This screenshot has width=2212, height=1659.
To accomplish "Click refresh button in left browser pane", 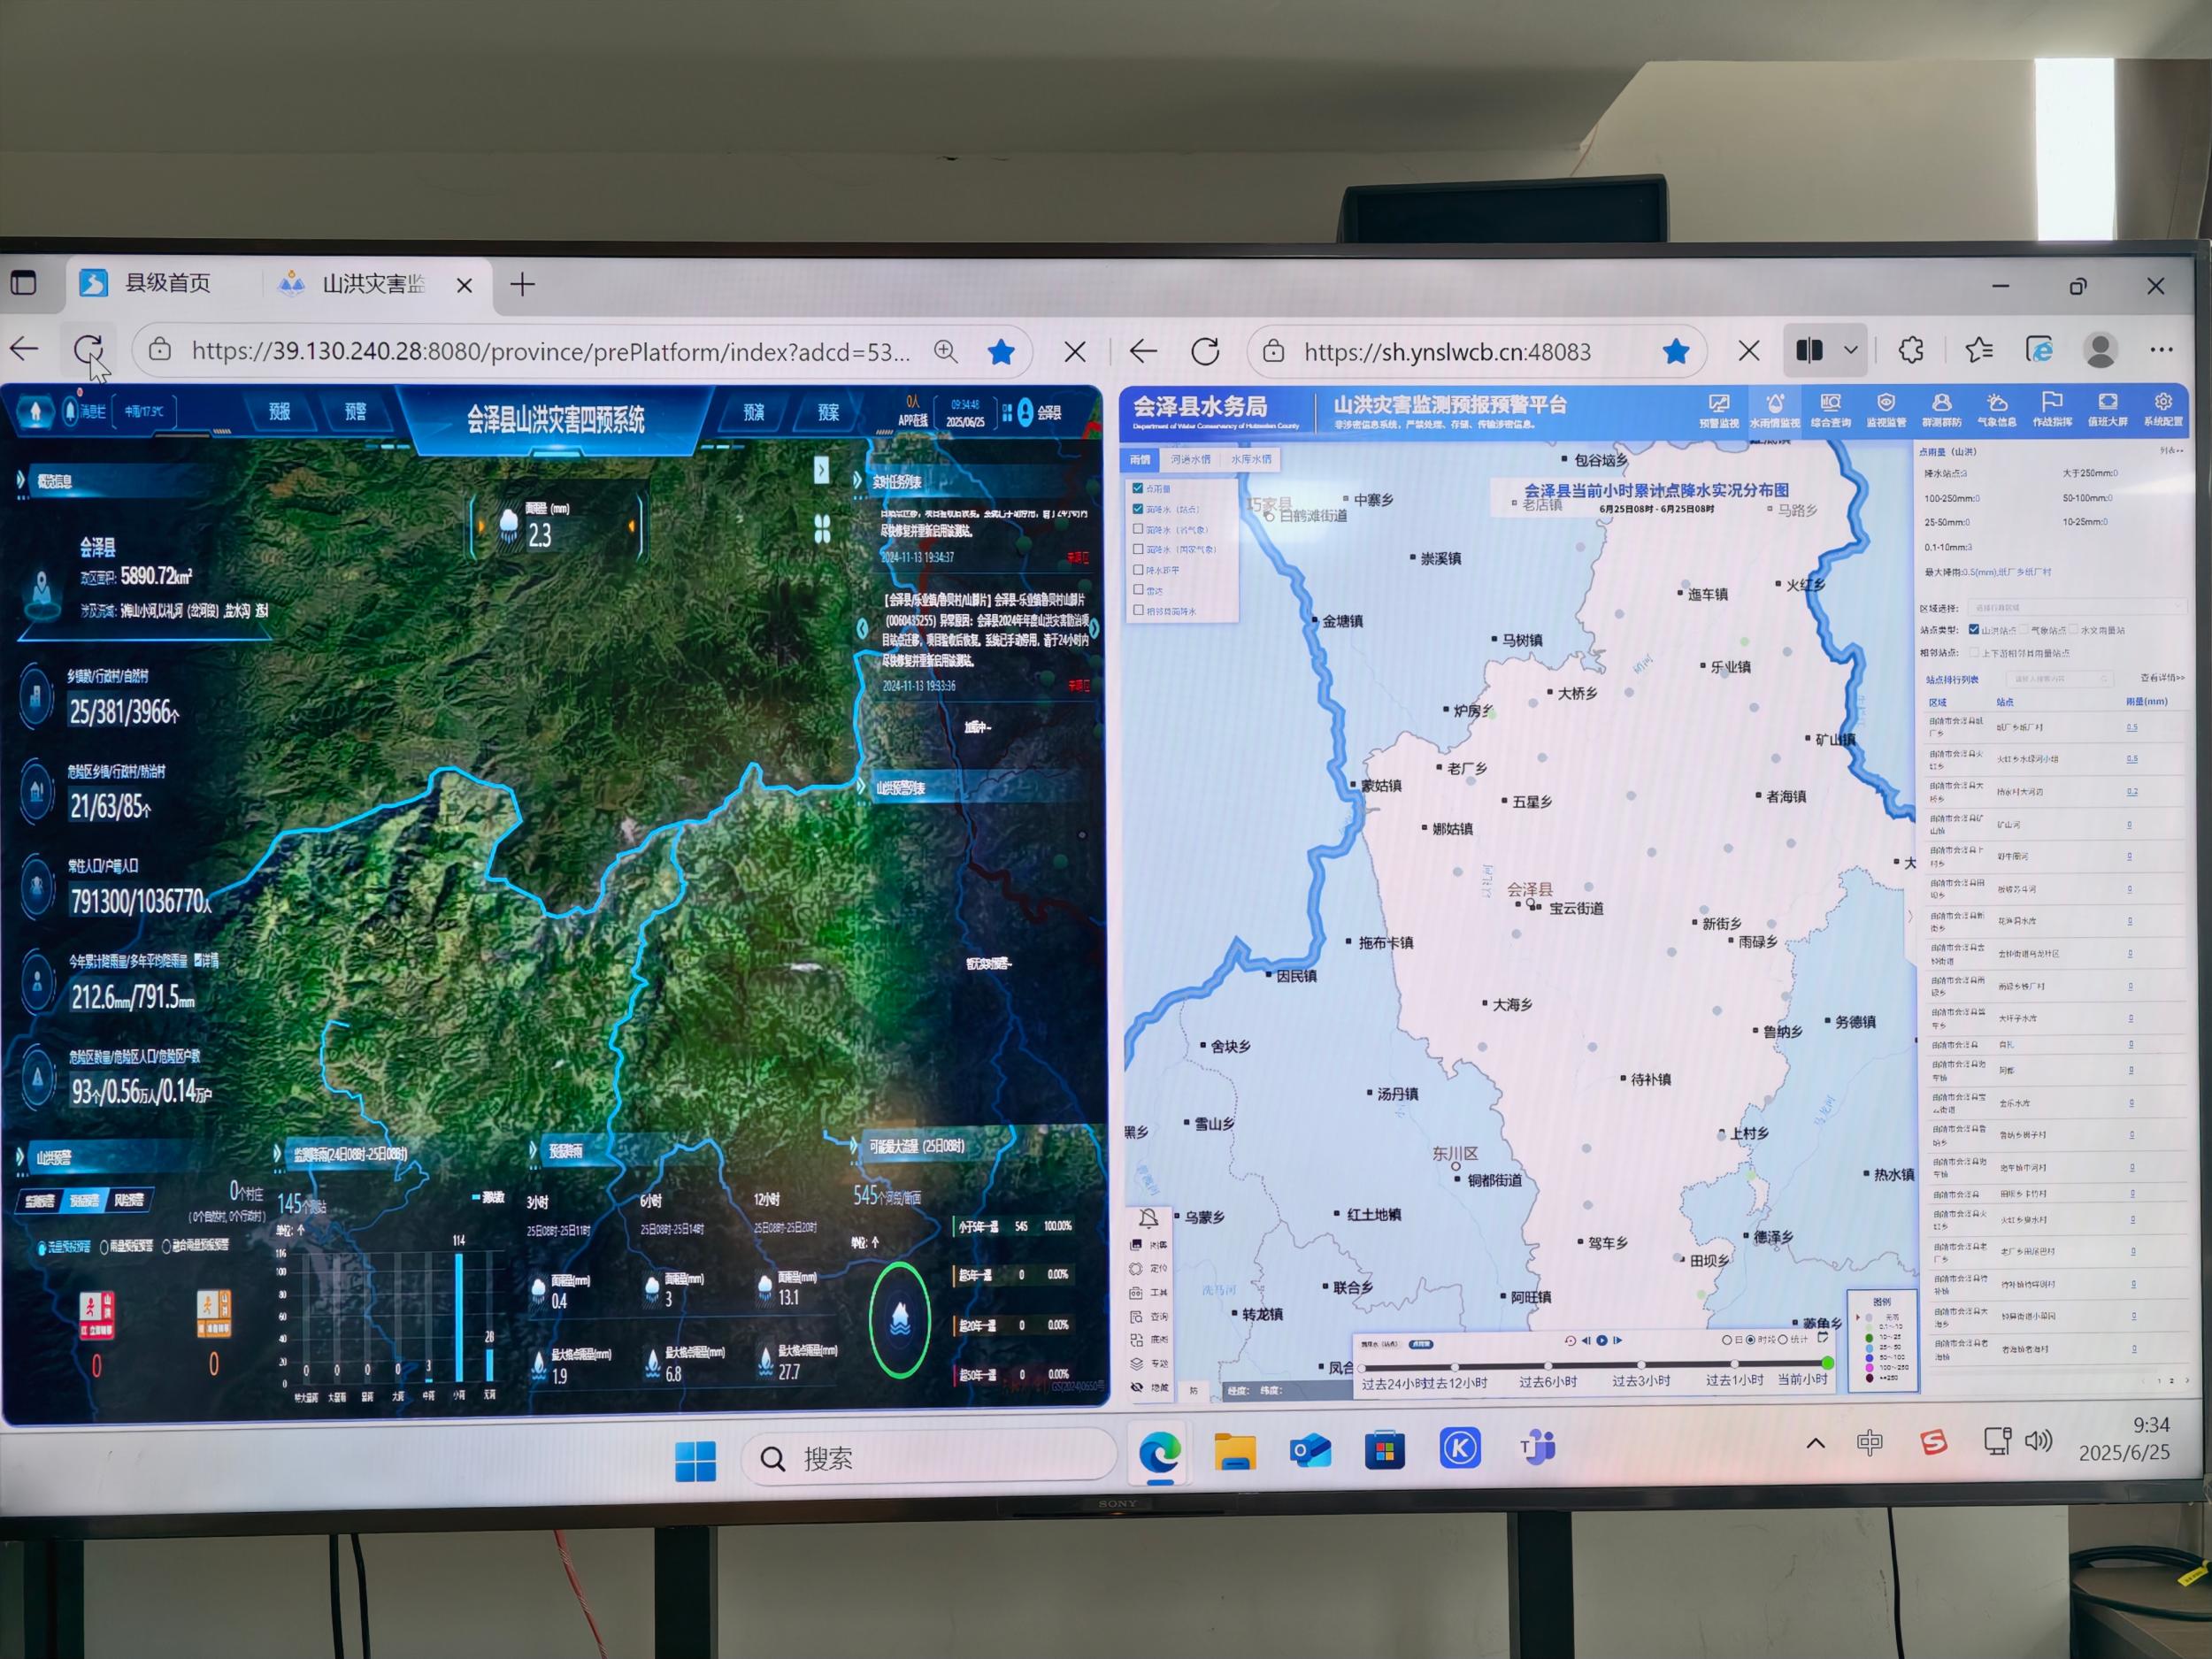I will point(88,350).
